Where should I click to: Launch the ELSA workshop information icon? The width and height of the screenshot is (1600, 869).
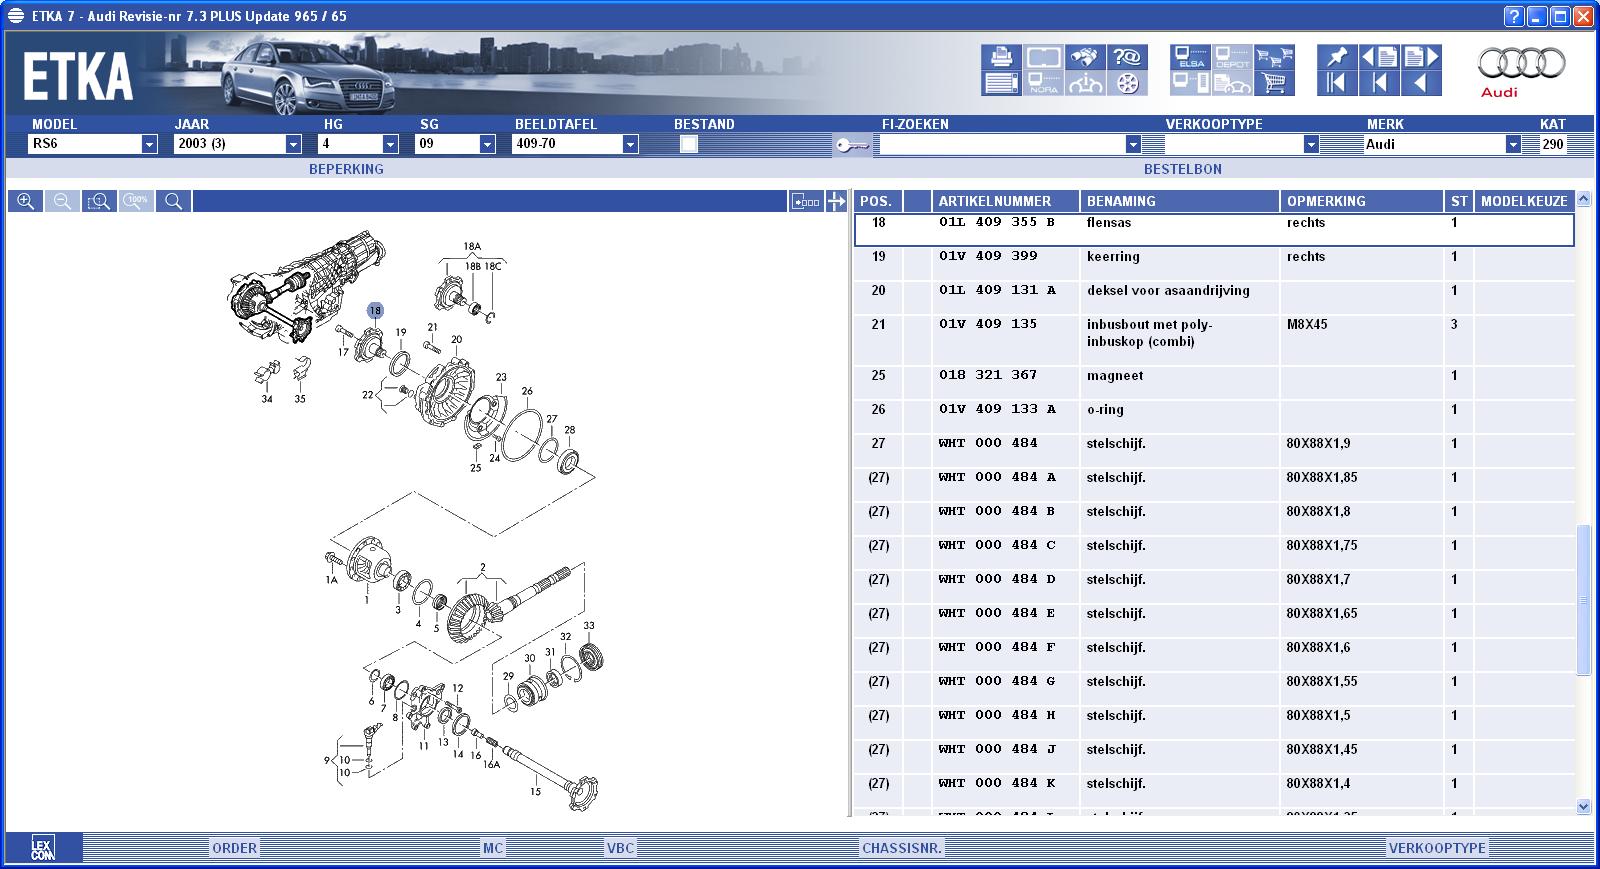(x=1190, y=58)
